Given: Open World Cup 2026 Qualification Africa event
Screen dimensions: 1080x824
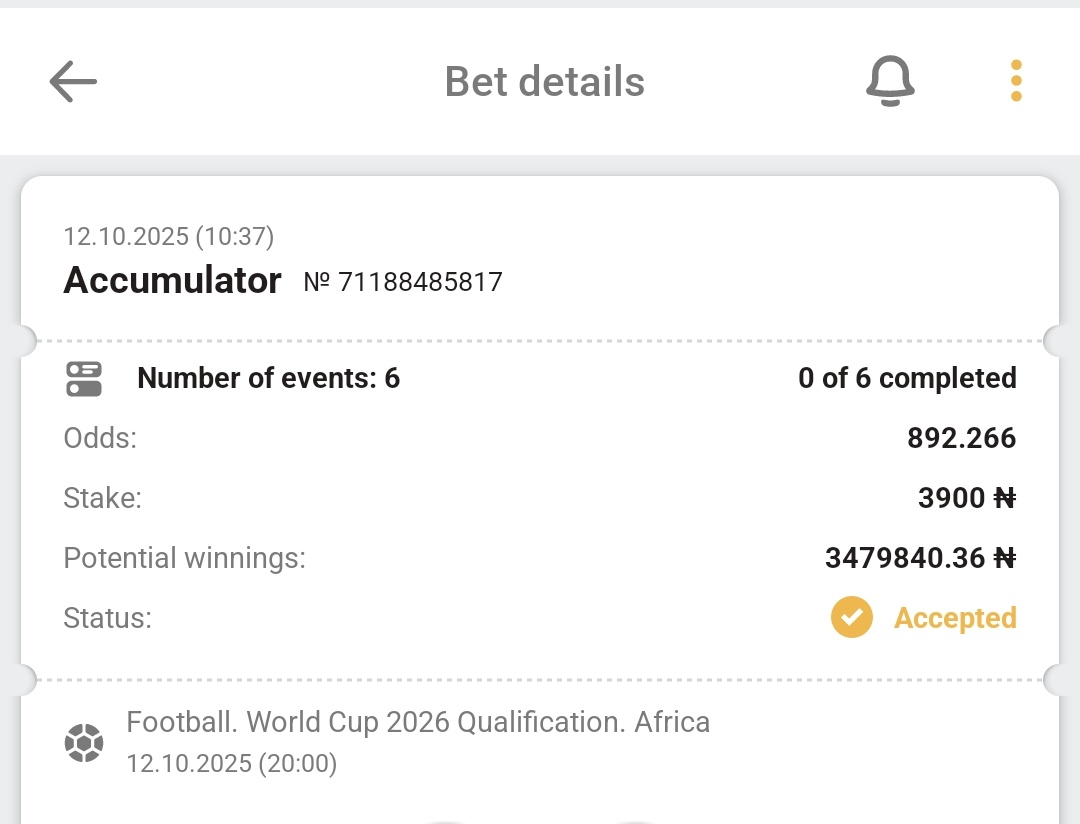Looking at the screenshot, I should (x=418, y=722).
